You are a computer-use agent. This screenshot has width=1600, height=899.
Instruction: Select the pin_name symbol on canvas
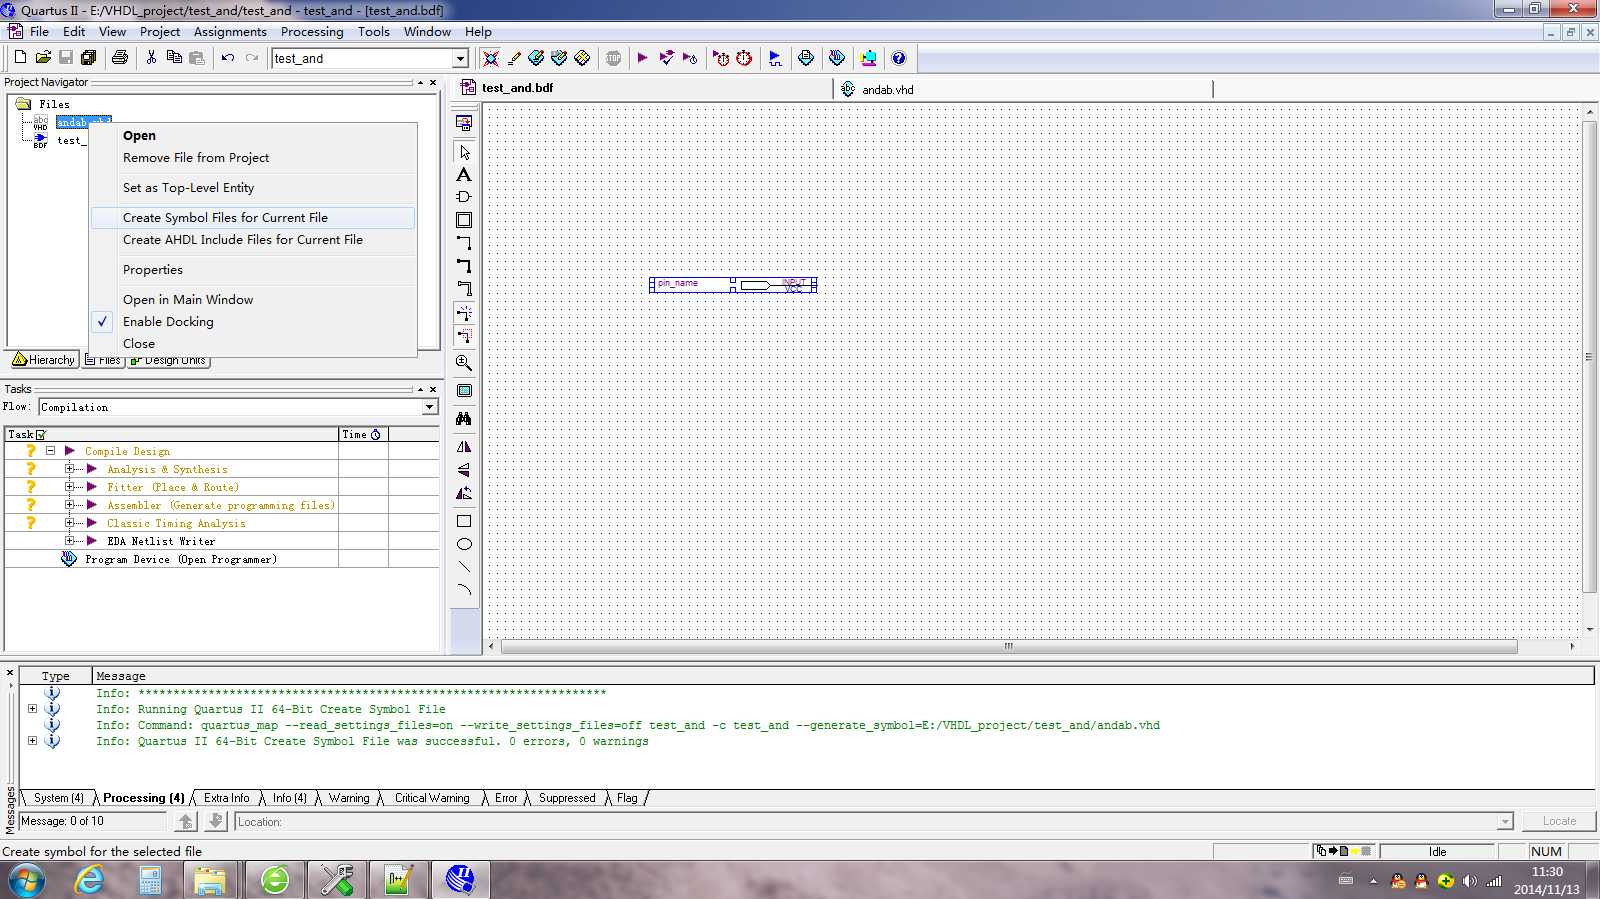pos(733,285)
